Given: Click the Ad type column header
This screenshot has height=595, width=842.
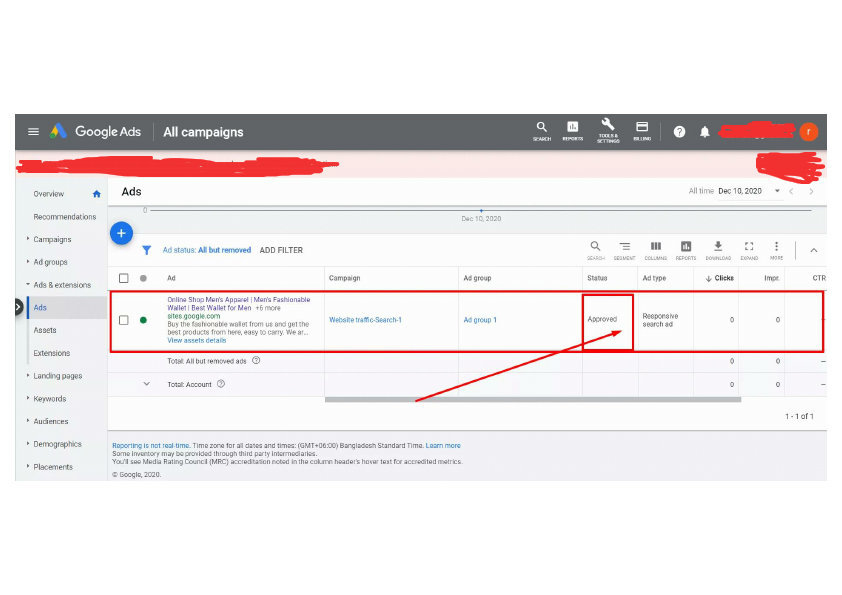Looking at the screenshot, I should pos(654,278).
